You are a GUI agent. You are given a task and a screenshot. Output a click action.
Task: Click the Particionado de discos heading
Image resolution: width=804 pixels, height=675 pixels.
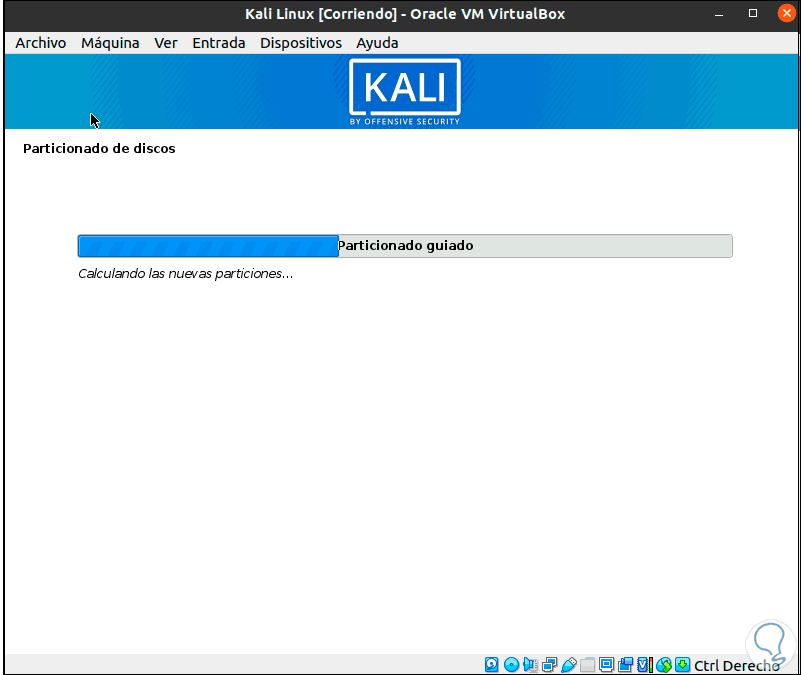click(x=99, y=149)
